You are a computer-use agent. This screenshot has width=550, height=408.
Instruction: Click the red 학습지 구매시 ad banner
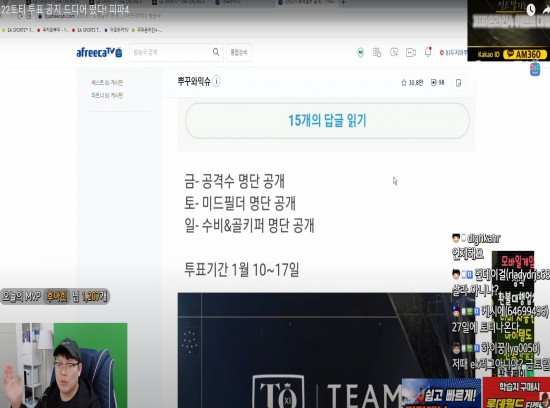516,393
